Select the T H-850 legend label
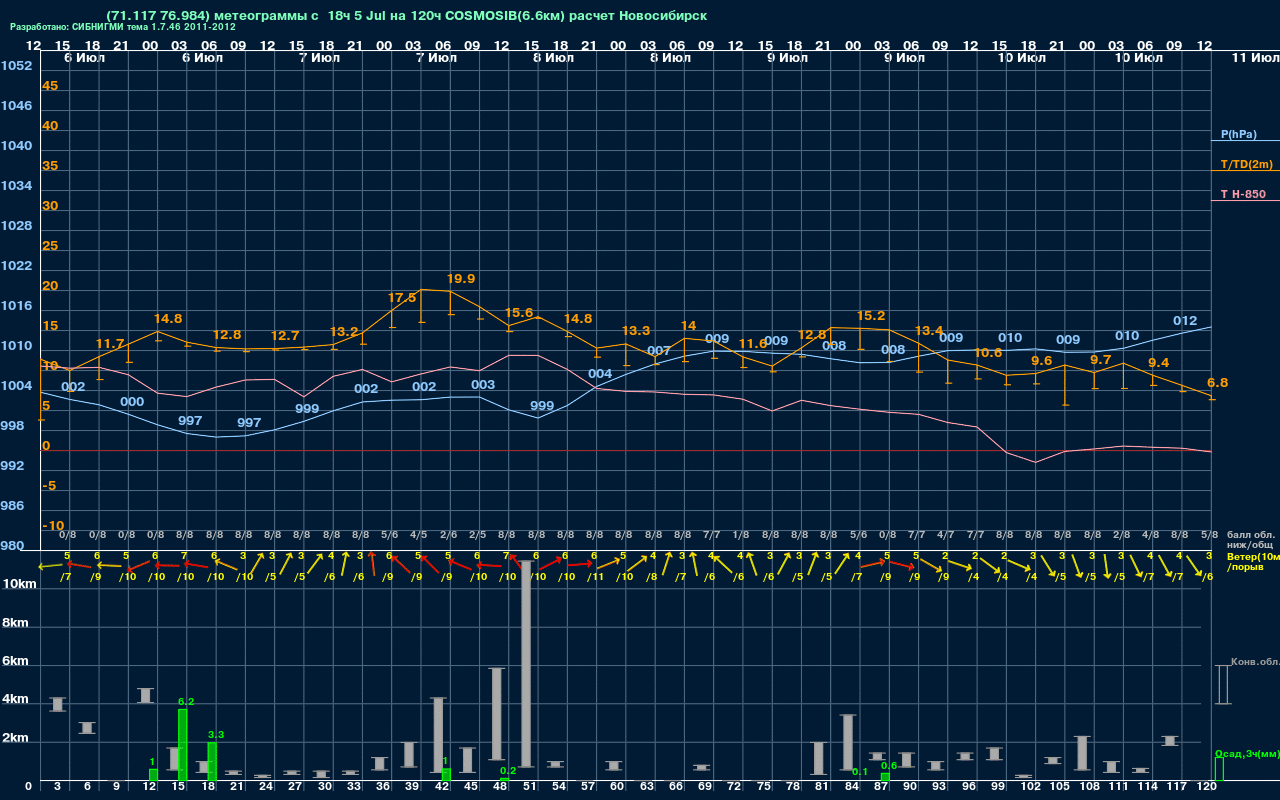This screenshot has height=800, width=1280. pos(1243,194)
